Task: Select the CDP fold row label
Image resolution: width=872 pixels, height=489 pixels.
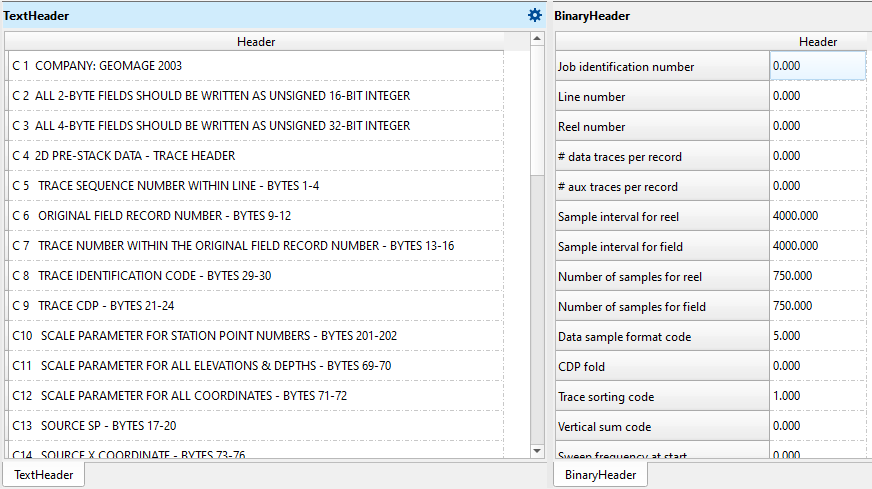Action: [x=661, y=367]
